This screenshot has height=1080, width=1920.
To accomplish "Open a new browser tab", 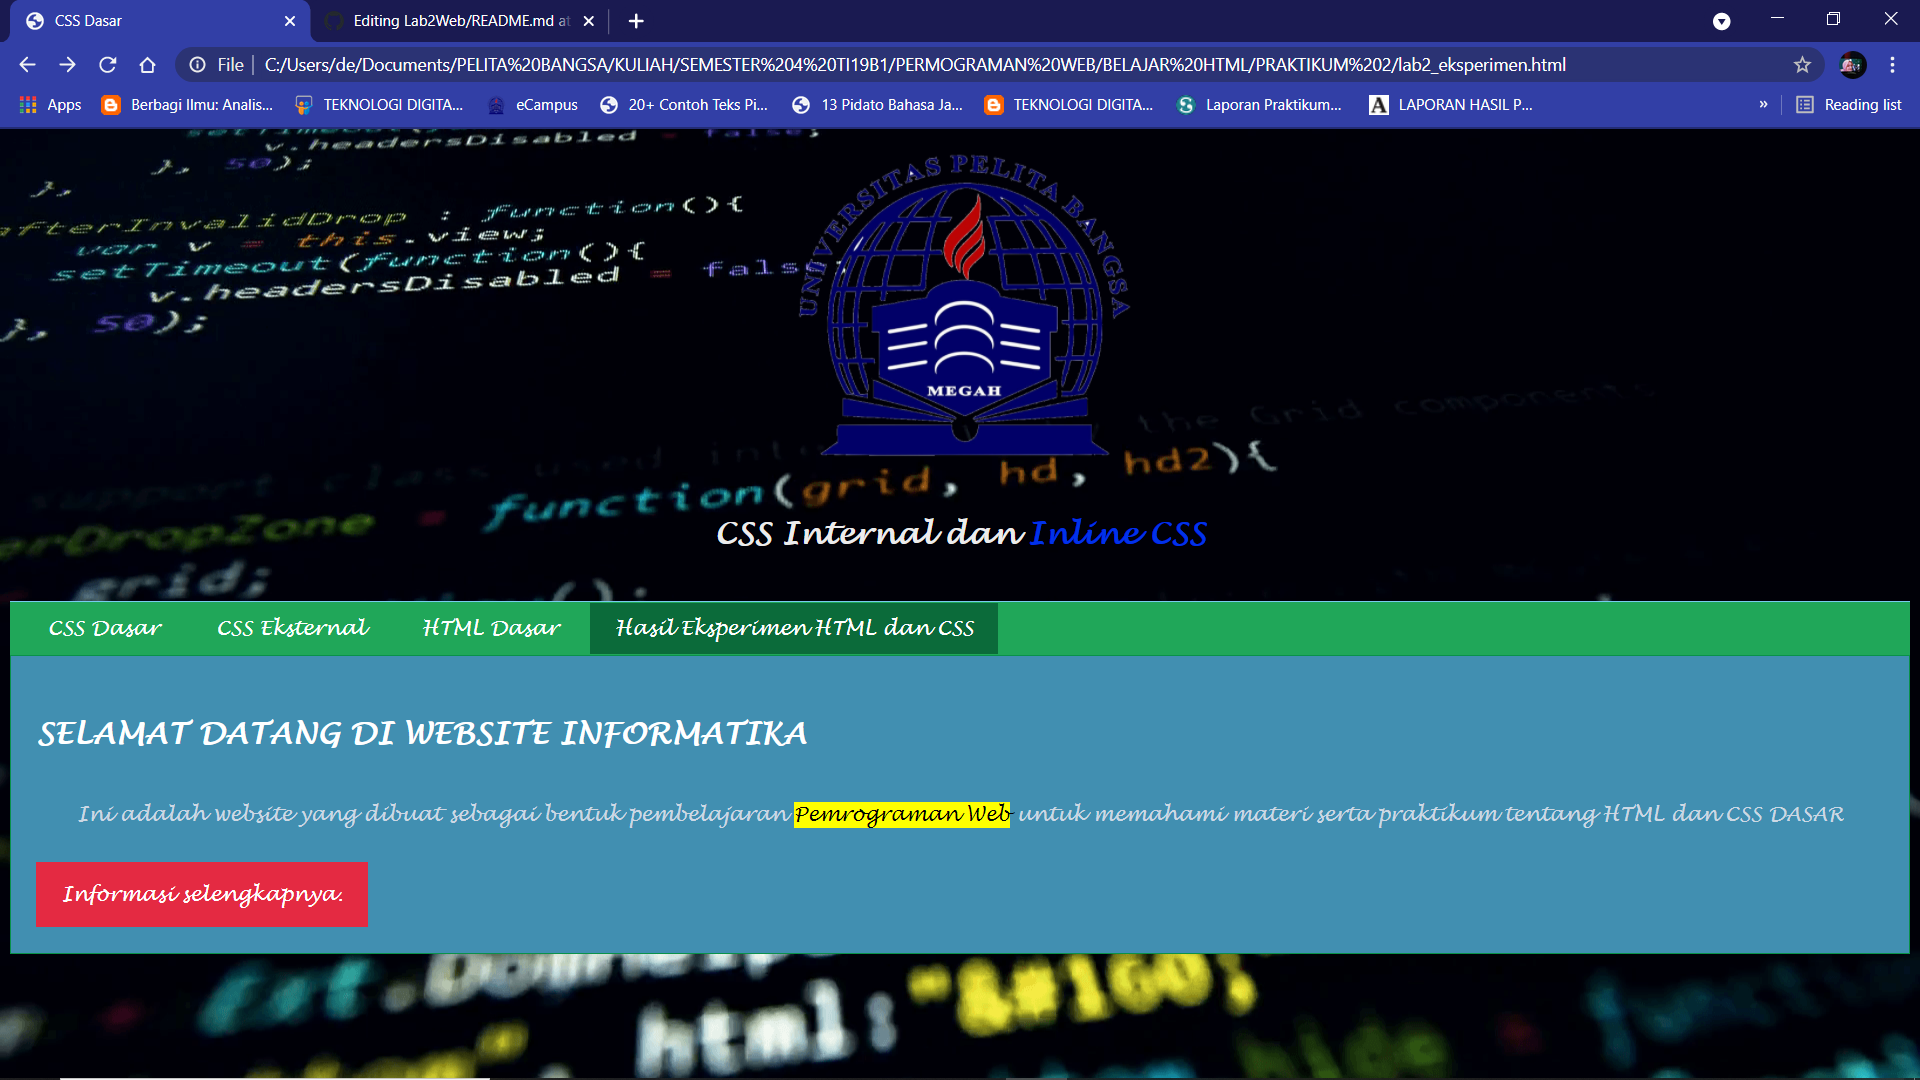I will click(635, 20).
